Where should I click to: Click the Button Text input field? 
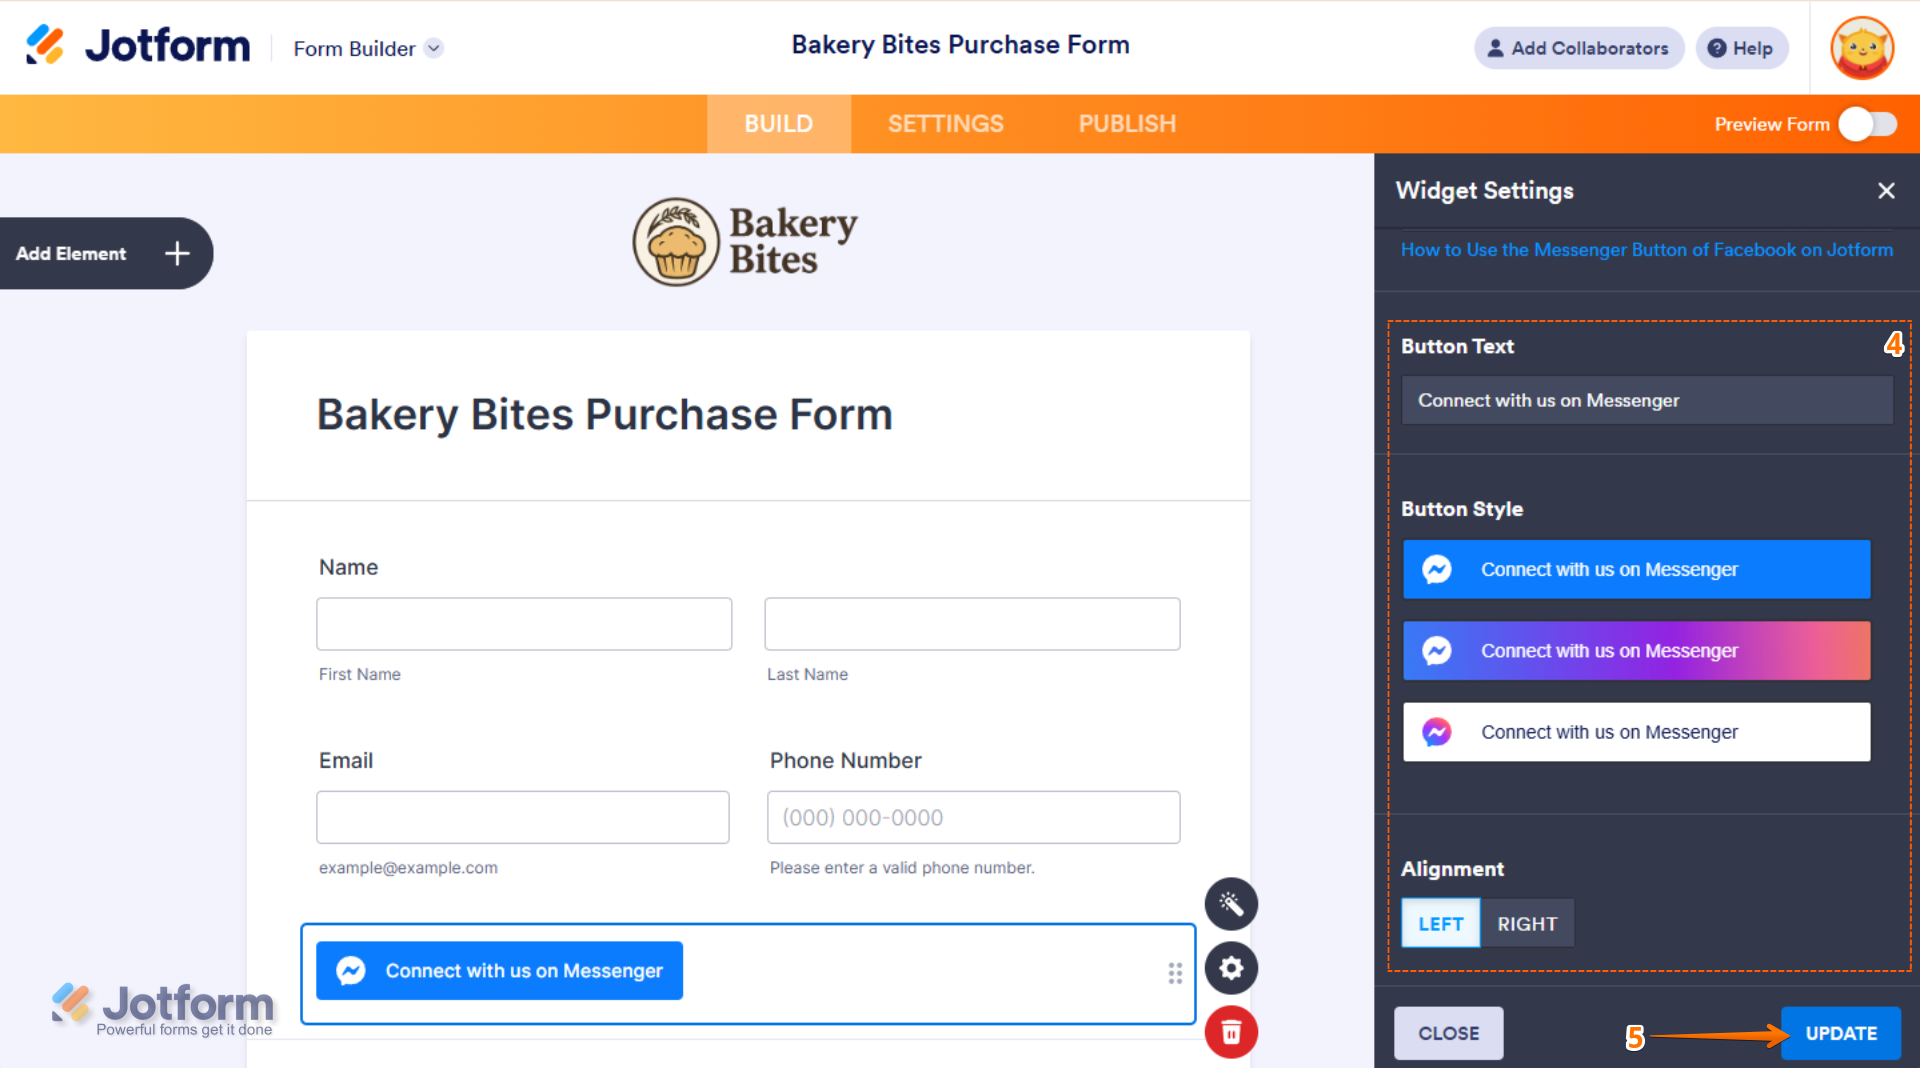tap(1646, 400)
